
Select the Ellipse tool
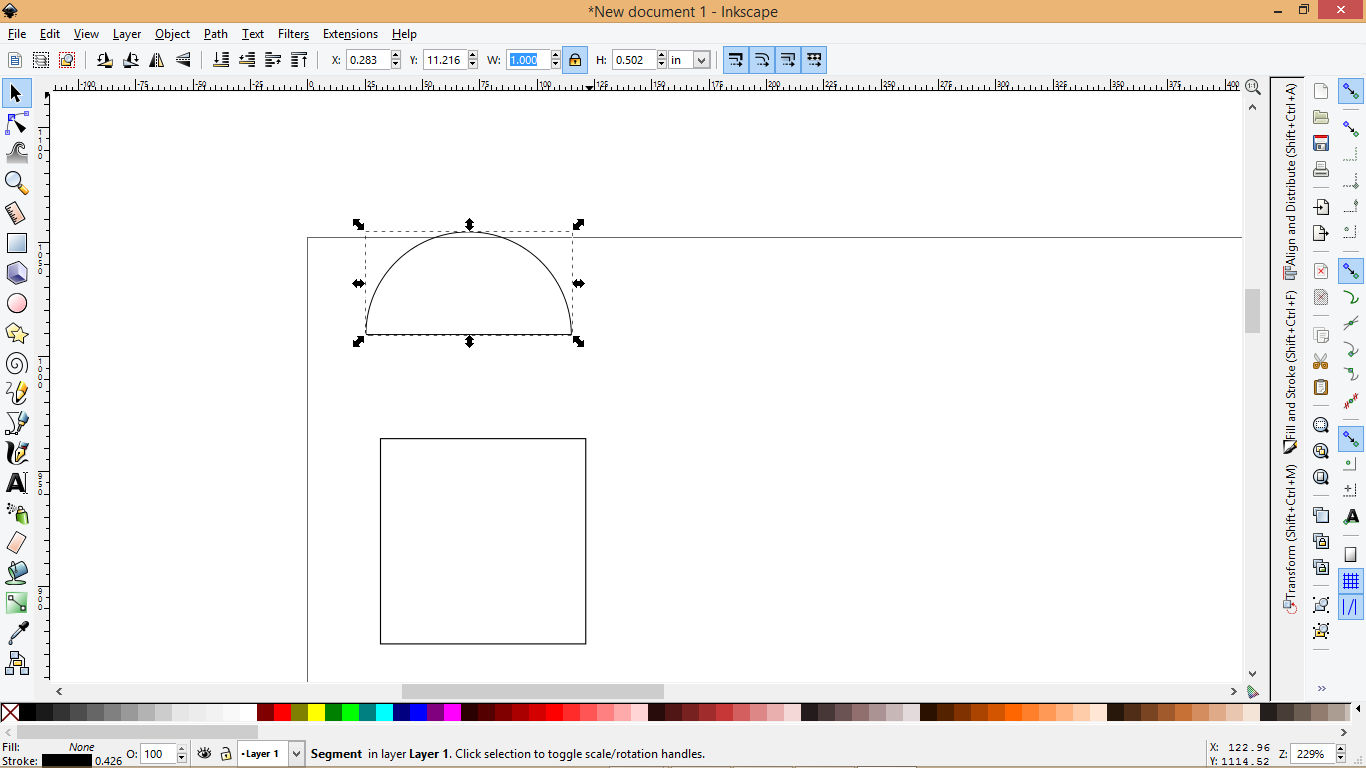[16, 303]
